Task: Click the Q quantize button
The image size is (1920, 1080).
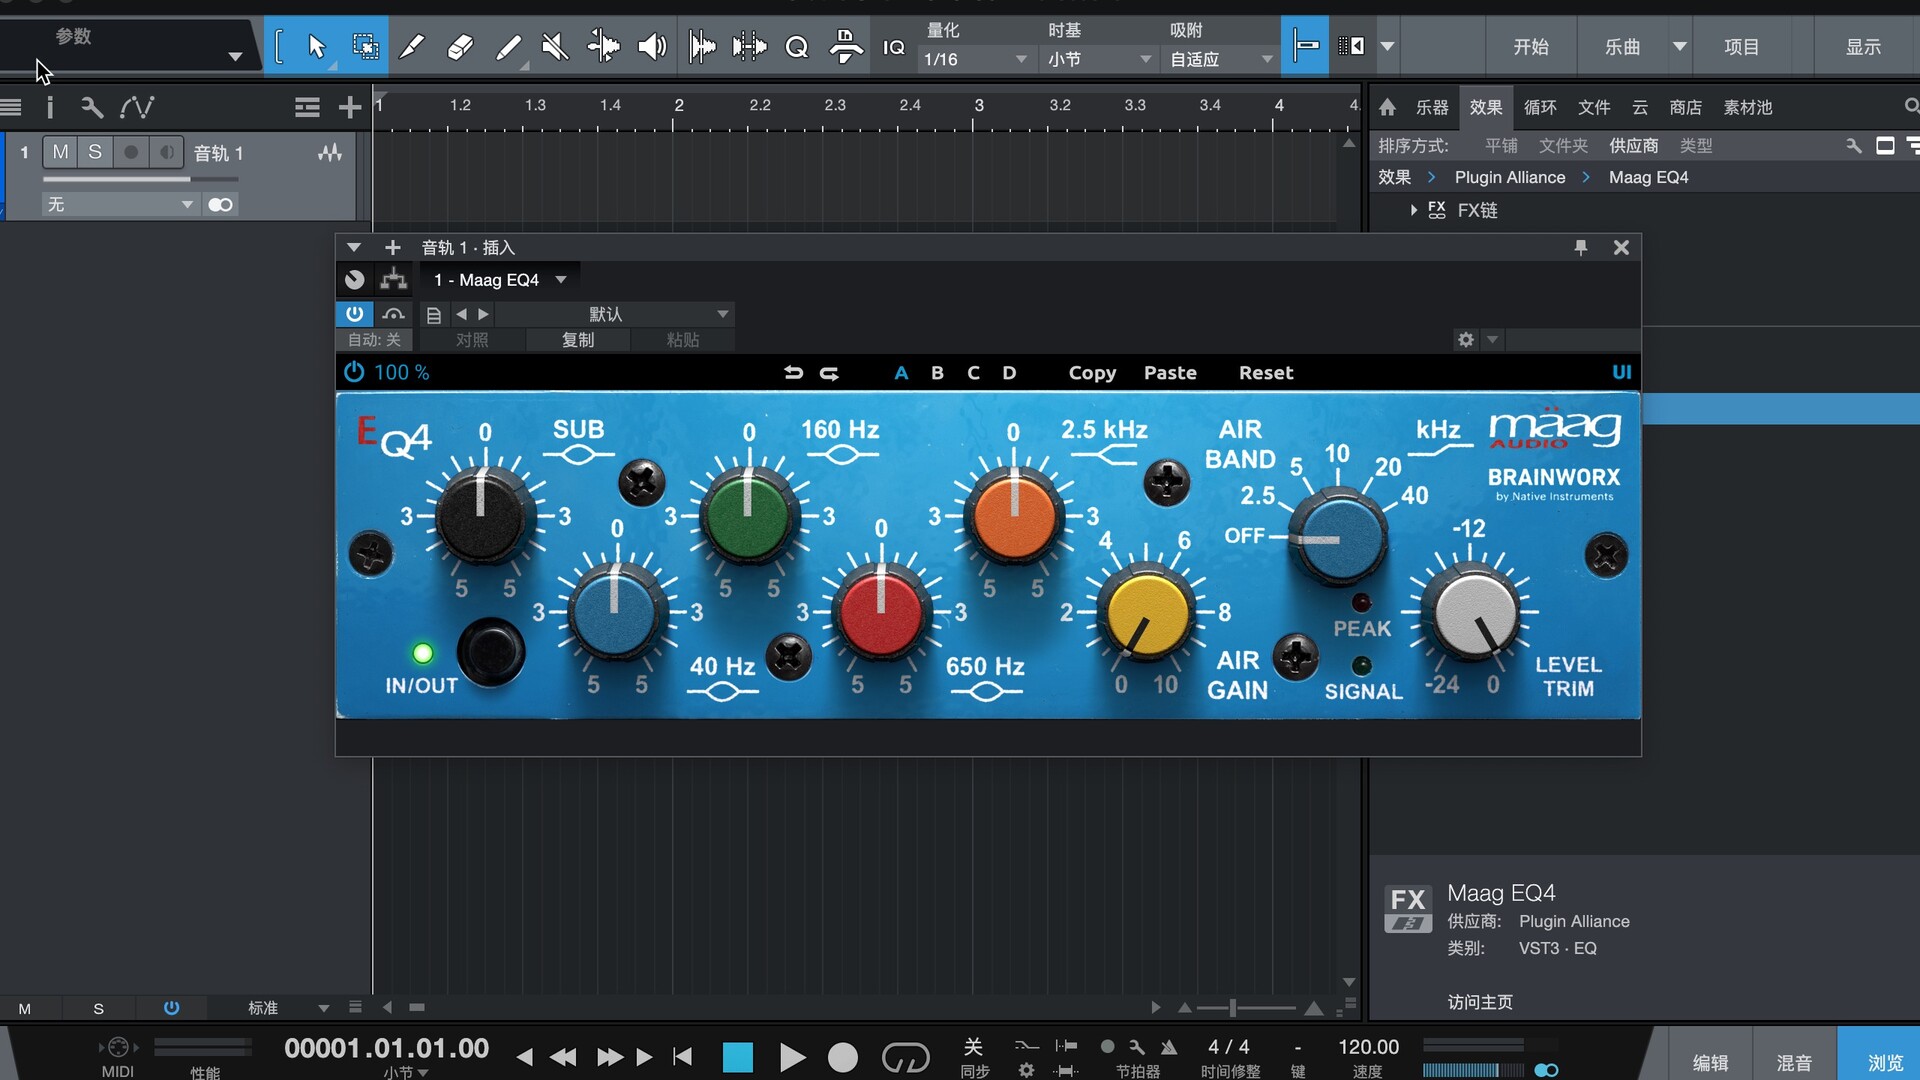Action: [797, 47]
